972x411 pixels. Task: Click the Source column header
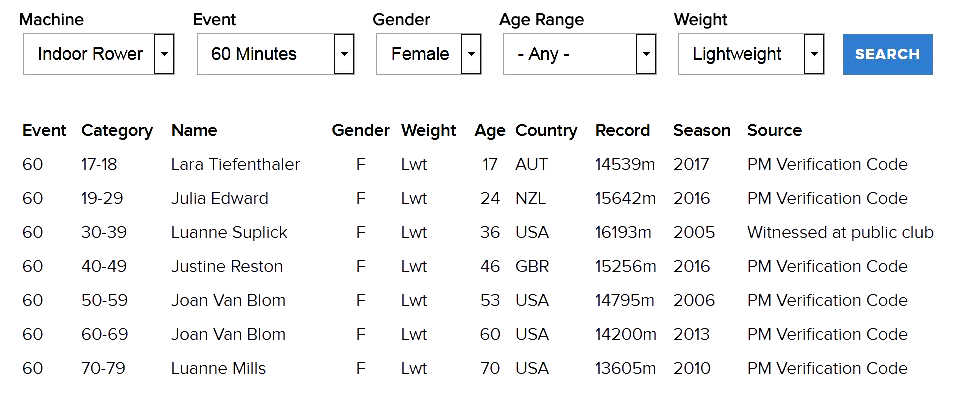point(774,130)
